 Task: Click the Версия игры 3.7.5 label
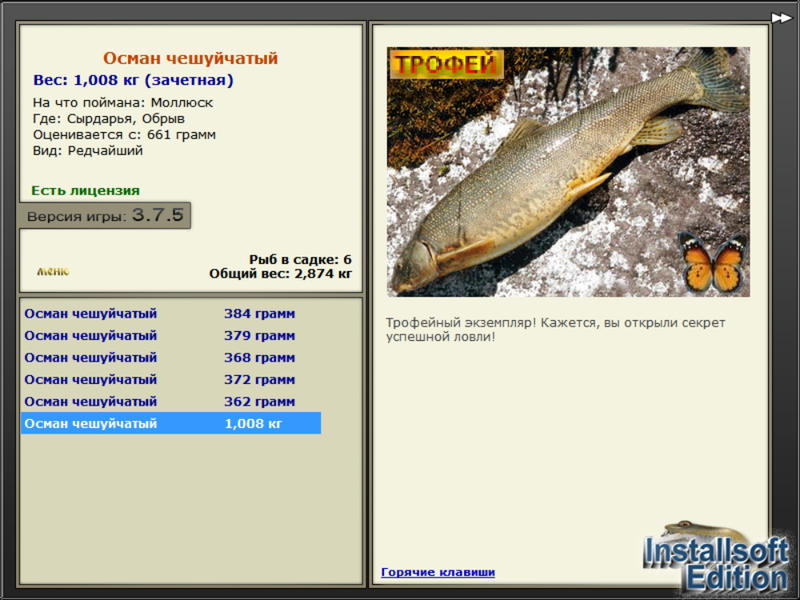pos(105,215)
